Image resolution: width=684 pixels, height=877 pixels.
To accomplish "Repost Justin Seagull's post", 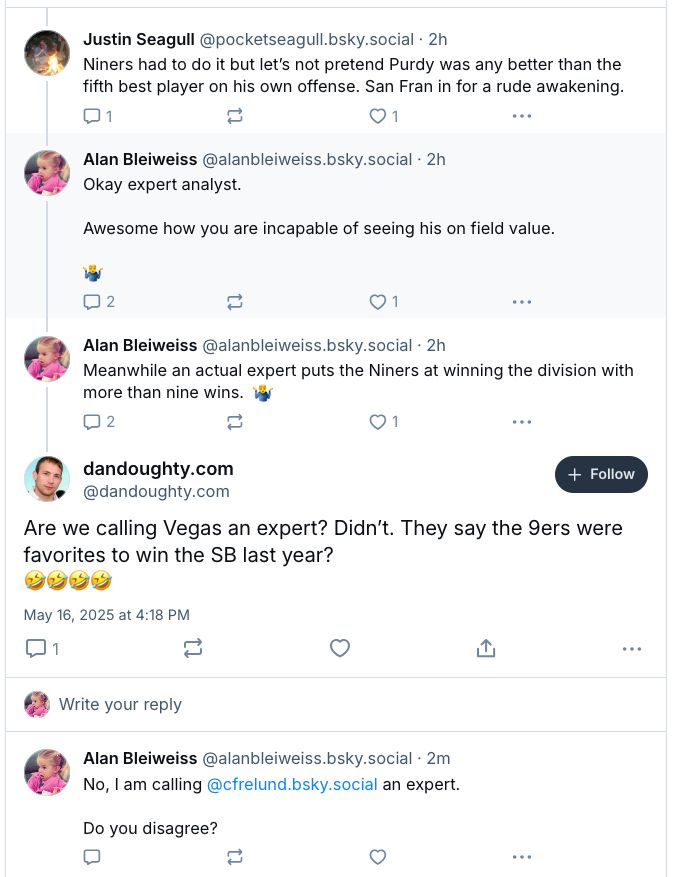I will [234, 116].
